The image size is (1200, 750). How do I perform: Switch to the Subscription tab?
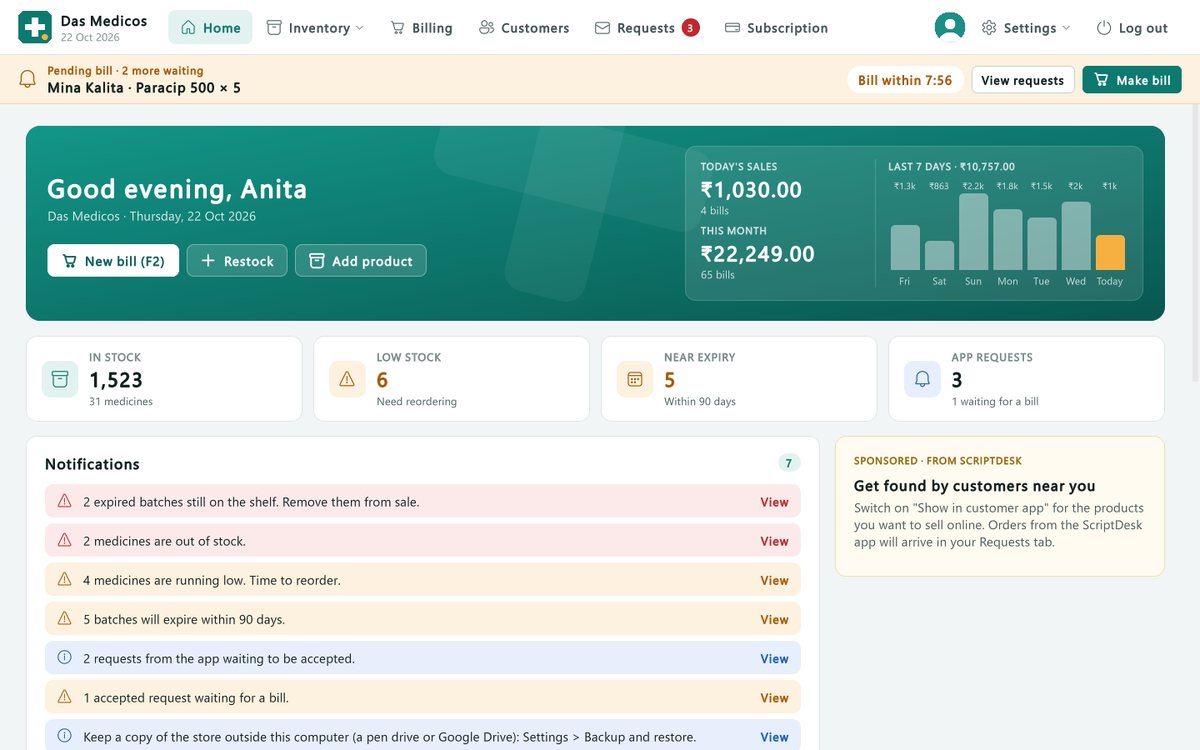tap(776, 28)
